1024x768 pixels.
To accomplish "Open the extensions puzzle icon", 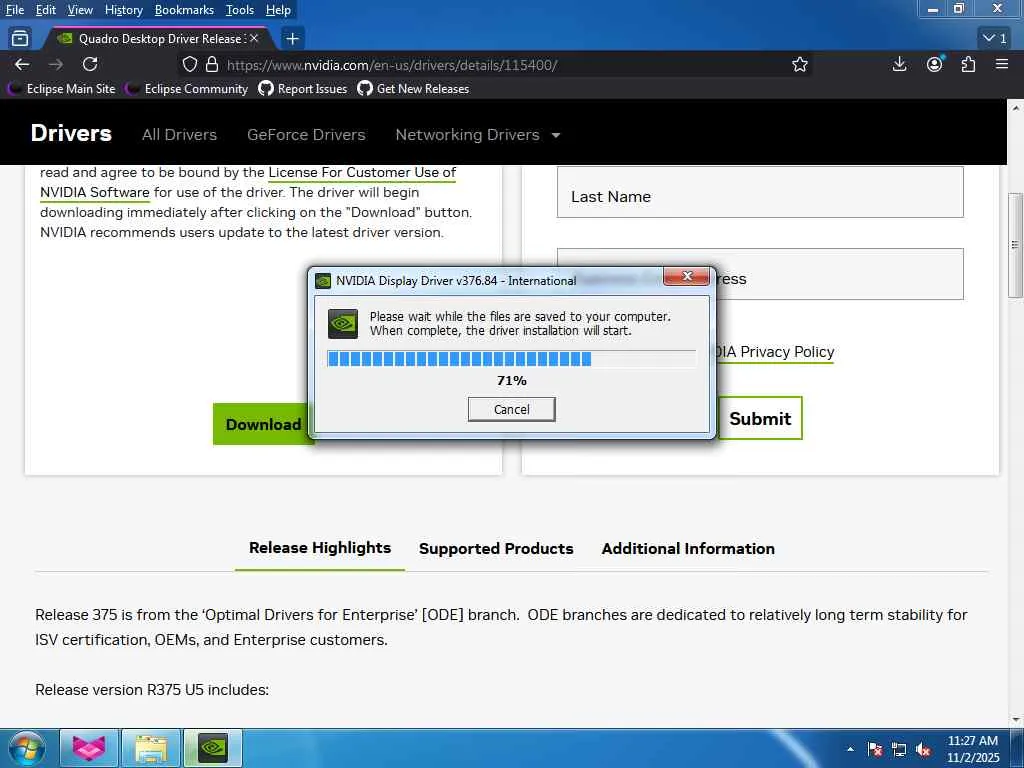I will tap(968, 64).
